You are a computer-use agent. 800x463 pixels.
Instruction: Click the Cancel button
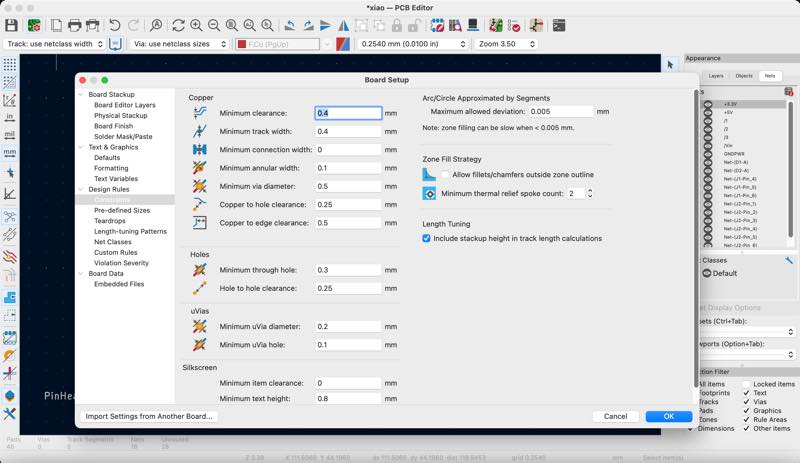click(615, 417)
